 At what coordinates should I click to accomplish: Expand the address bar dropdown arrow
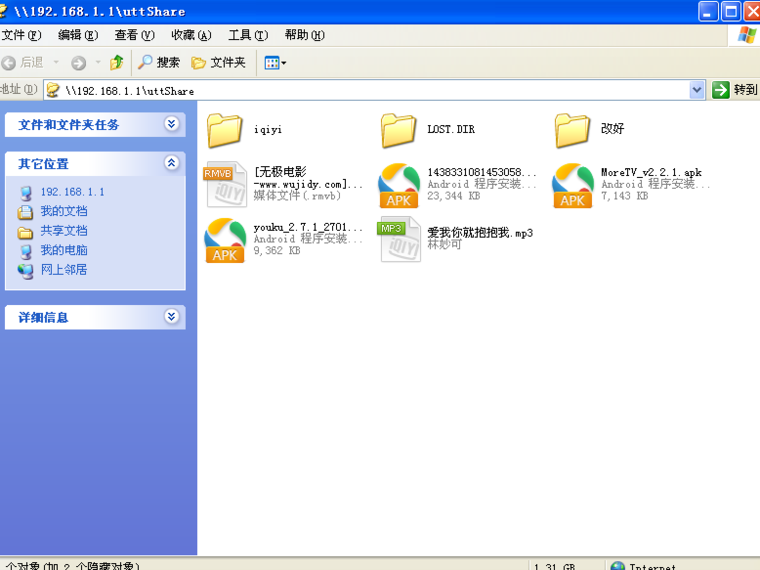tap(697, 90)
